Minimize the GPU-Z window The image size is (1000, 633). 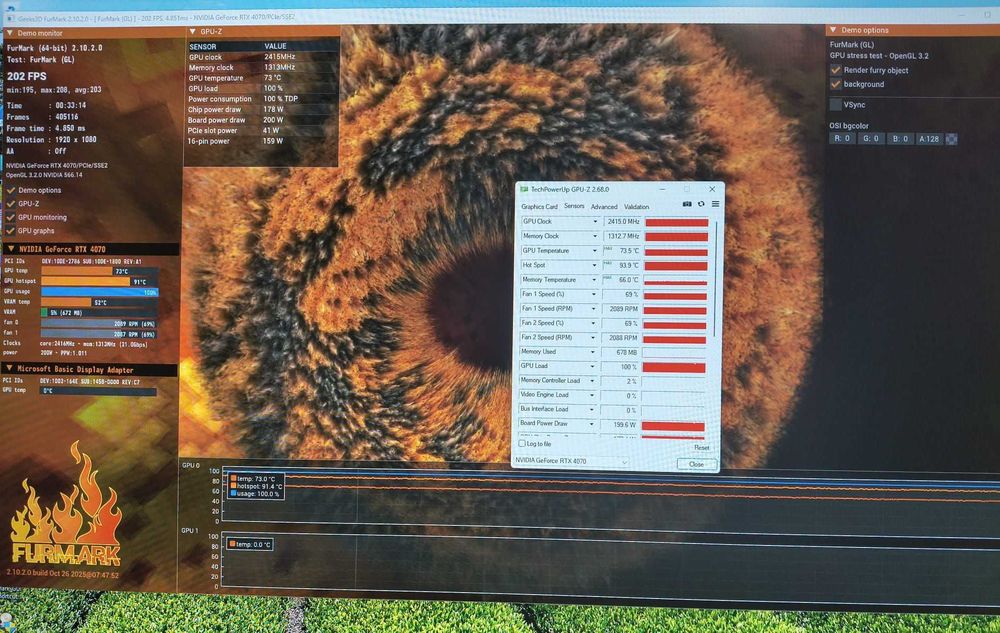(662, 189)
